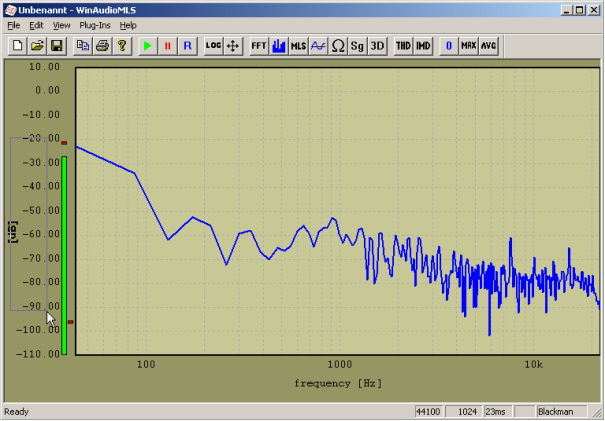Image resolution: width=605 pixels, height=421 pixels.
Task: Select the spectrum bar chart icon
Action: 279,46
